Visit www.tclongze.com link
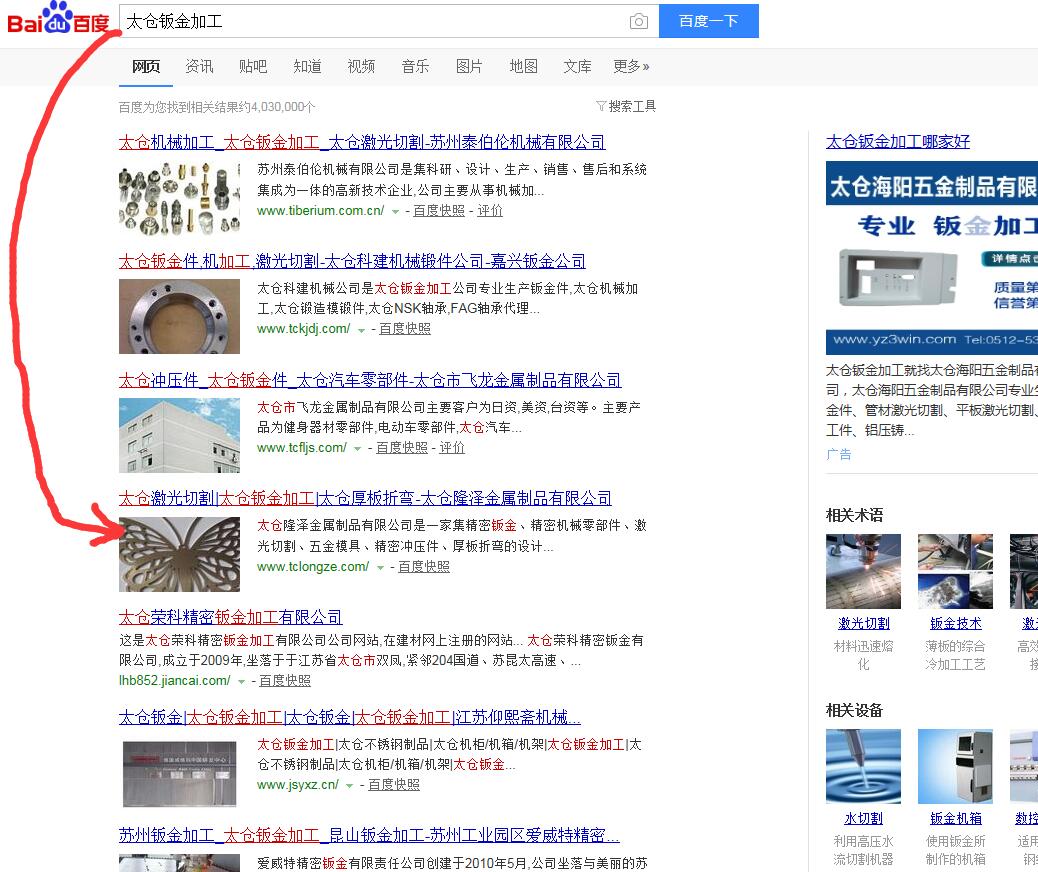Image resolution: width=1038 pixels, height=872 pixels. pyautogui.click(x=313, y=567)
